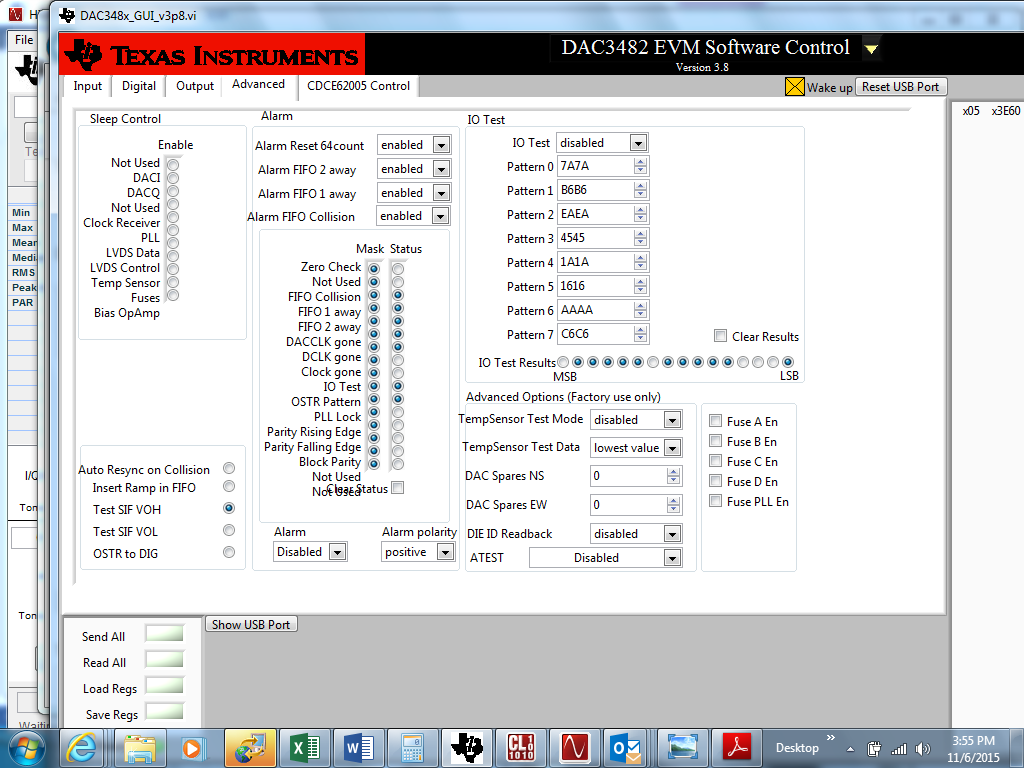Select the Advanced tab
Image resolution: width=1024 pixels, height=768 pixels.
(259, 84)
